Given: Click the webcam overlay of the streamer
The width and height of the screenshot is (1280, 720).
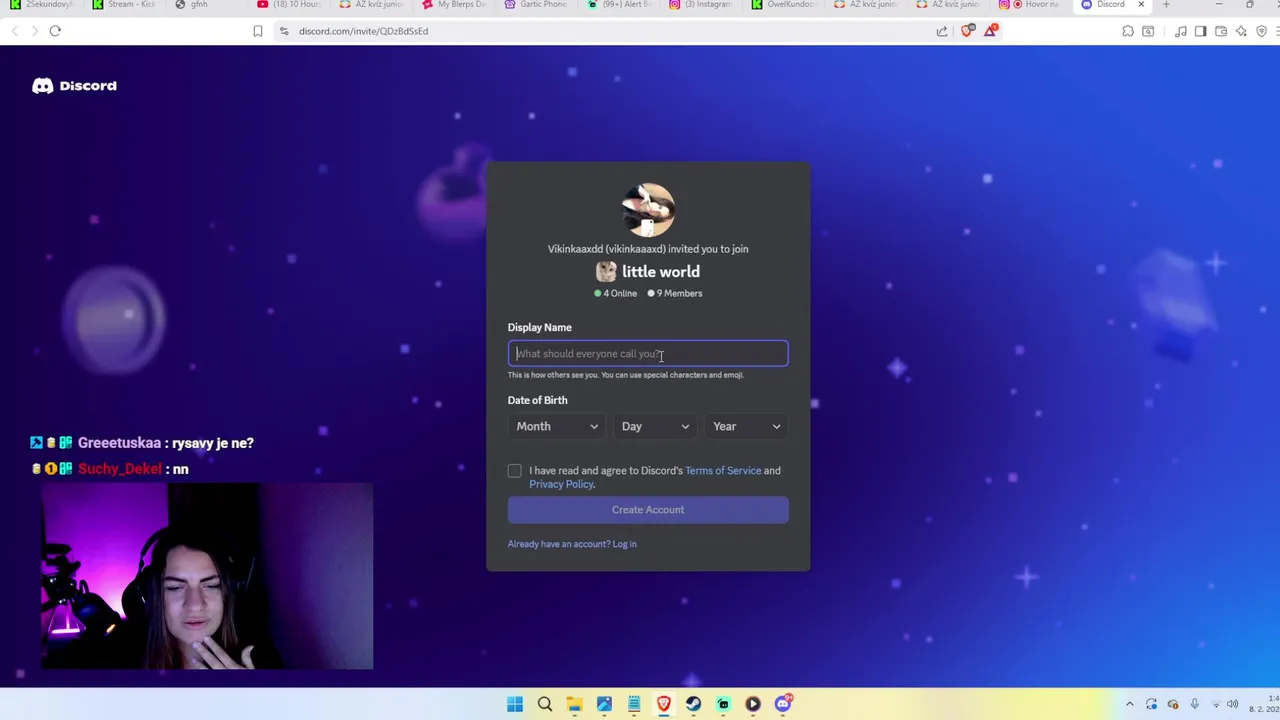Looking at the screenshot, I should [207, 577].
